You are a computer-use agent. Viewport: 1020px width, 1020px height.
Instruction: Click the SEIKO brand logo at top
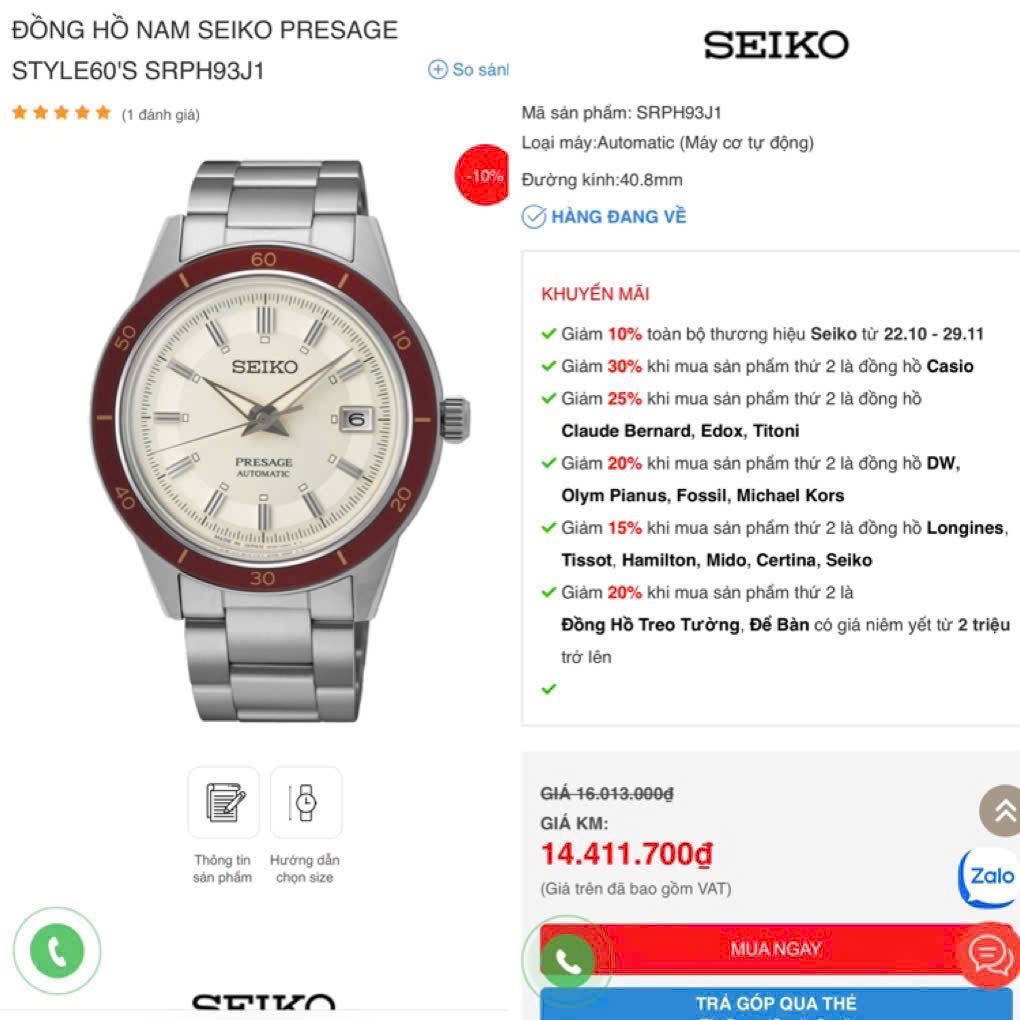tap(775, 45)
